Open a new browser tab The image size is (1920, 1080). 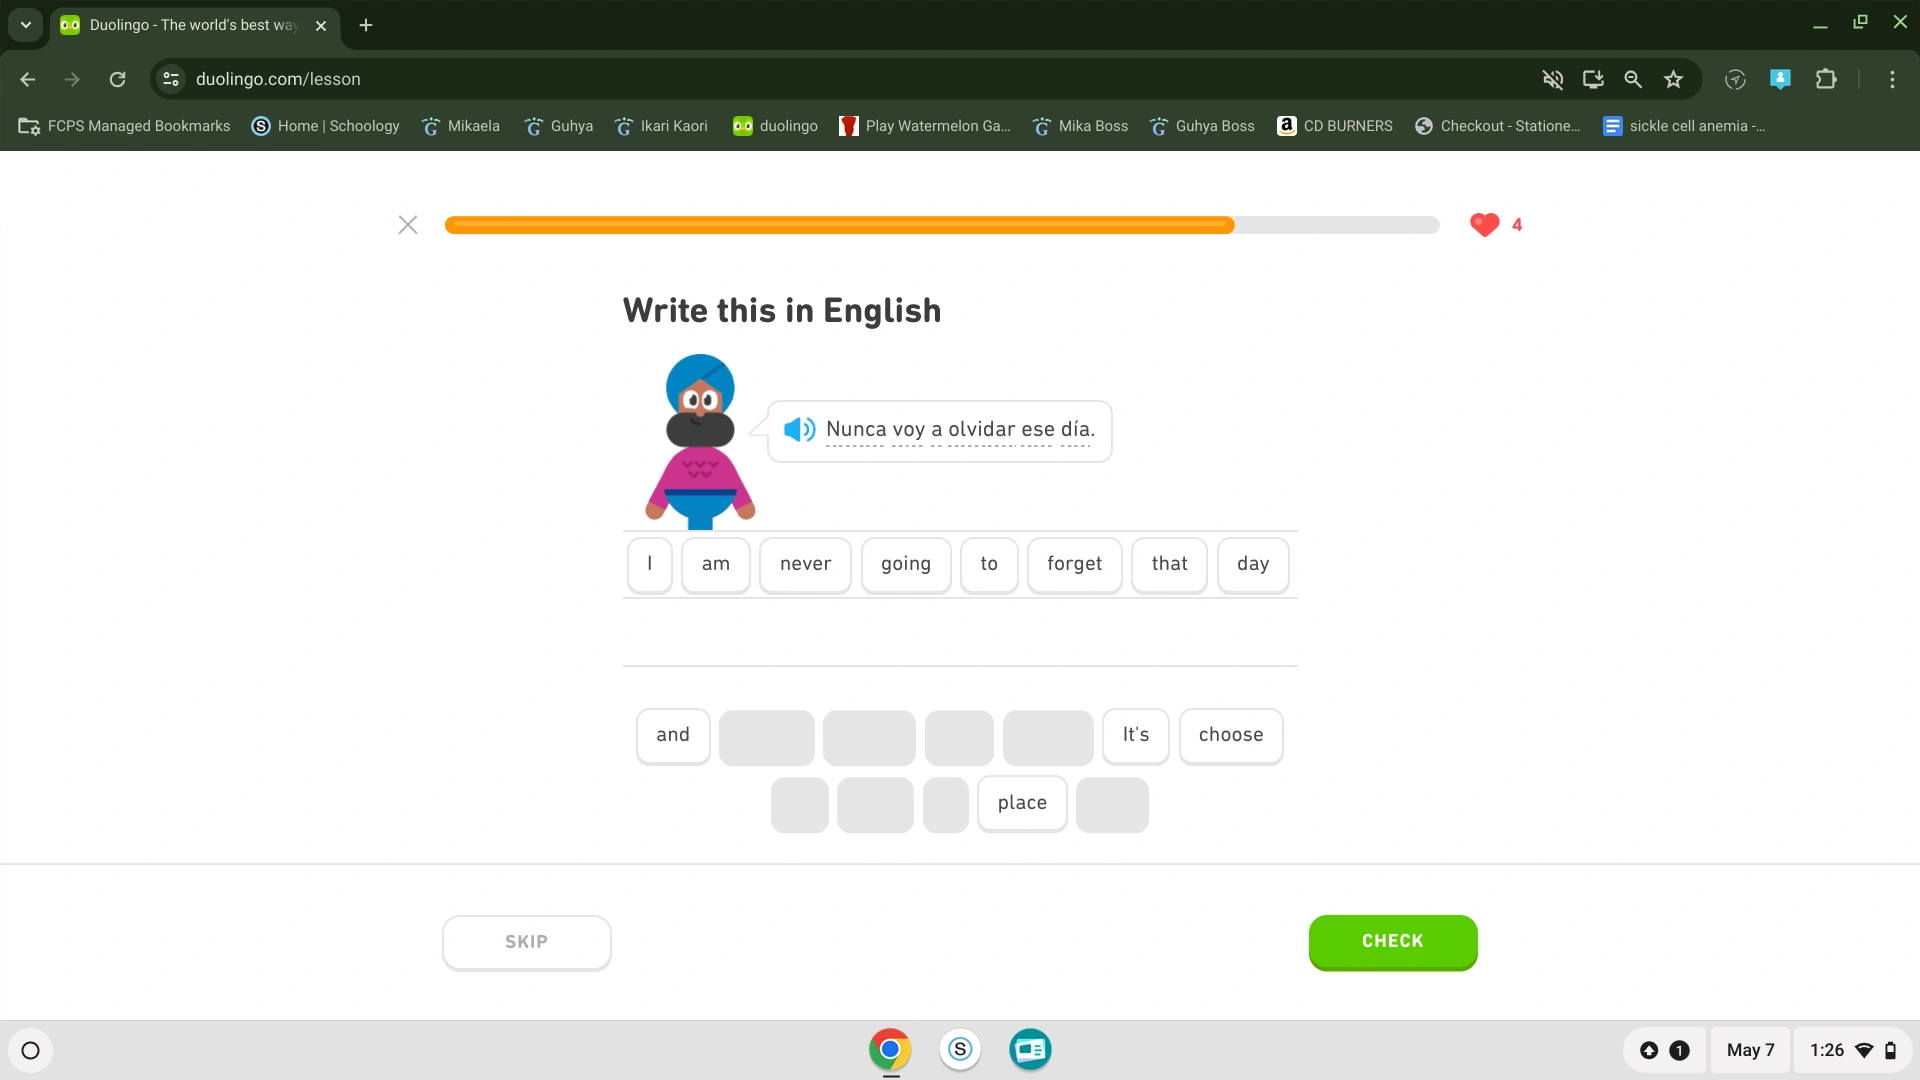[x=365, y=25]
